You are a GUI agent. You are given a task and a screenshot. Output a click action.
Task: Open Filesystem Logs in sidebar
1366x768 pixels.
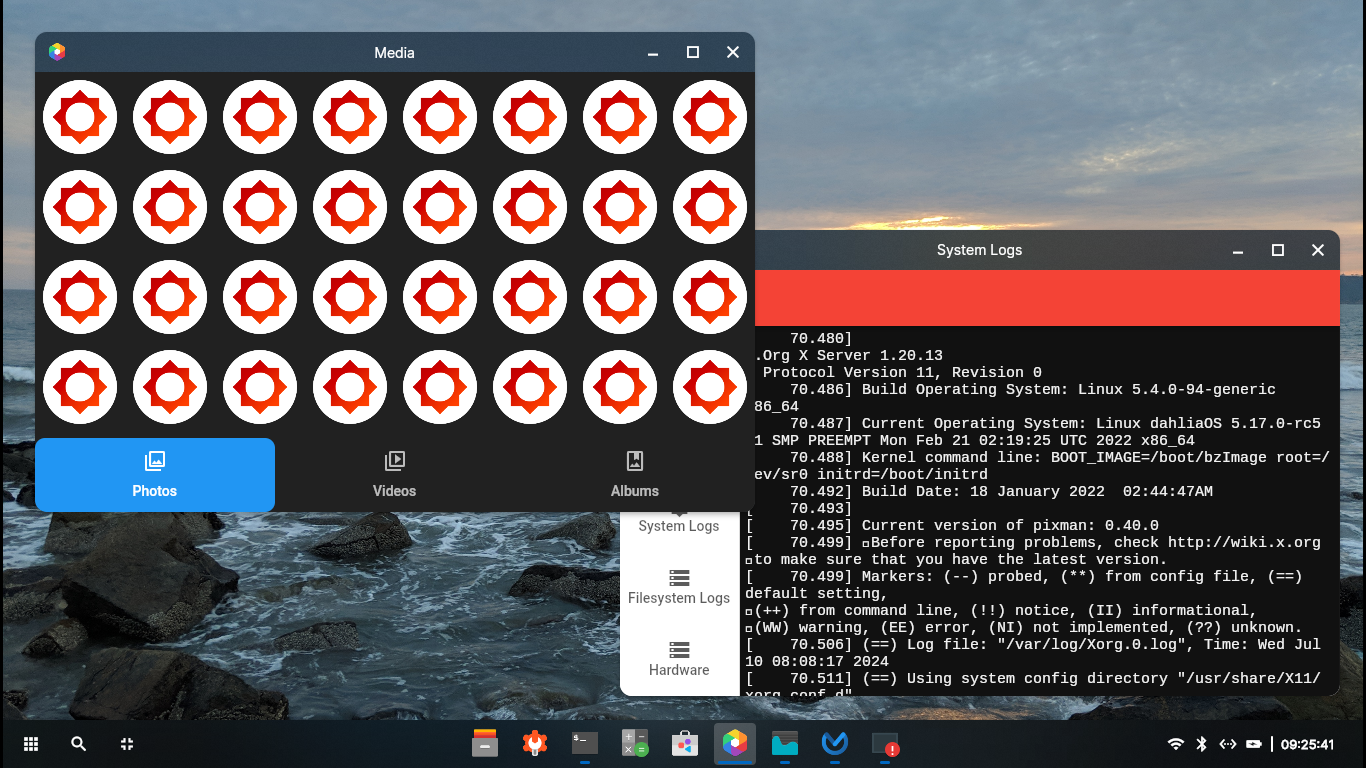pyautogui.click(x=679, y=586)
